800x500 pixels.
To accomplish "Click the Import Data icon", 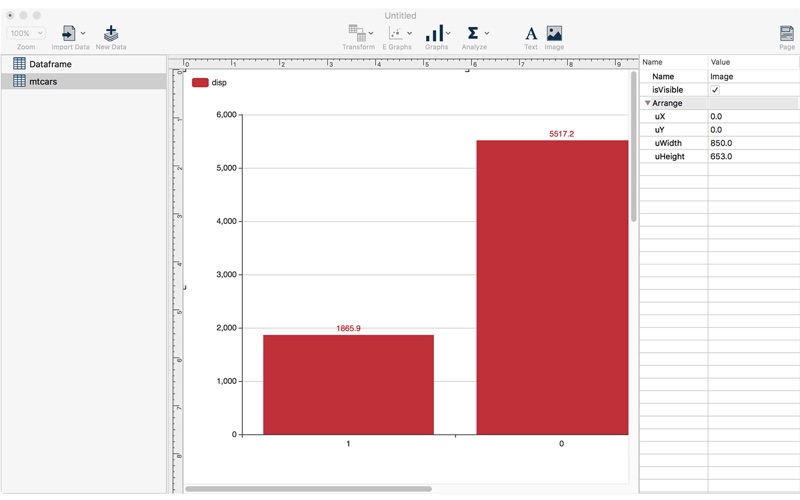I will pos(68,34).
